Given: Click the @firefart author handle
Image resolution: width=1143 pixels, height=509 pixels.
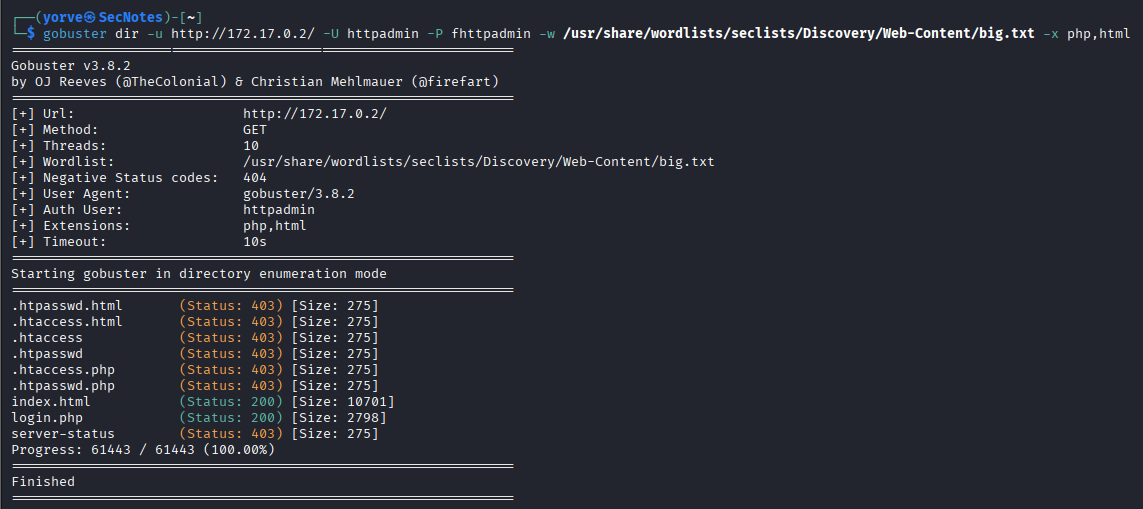Looking at the screenshot, I should tap(455, 82).
